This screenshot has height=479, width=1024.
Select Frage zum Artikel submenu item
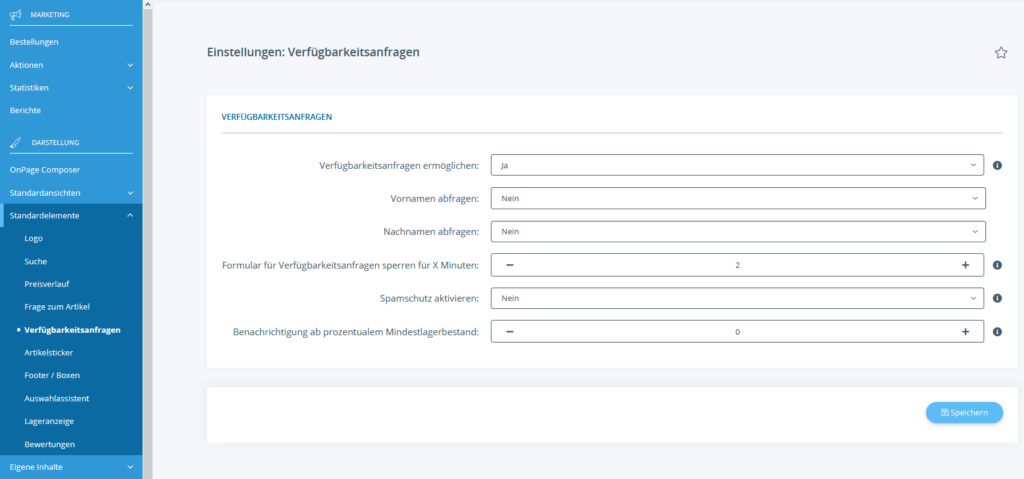tap(57, 306)
